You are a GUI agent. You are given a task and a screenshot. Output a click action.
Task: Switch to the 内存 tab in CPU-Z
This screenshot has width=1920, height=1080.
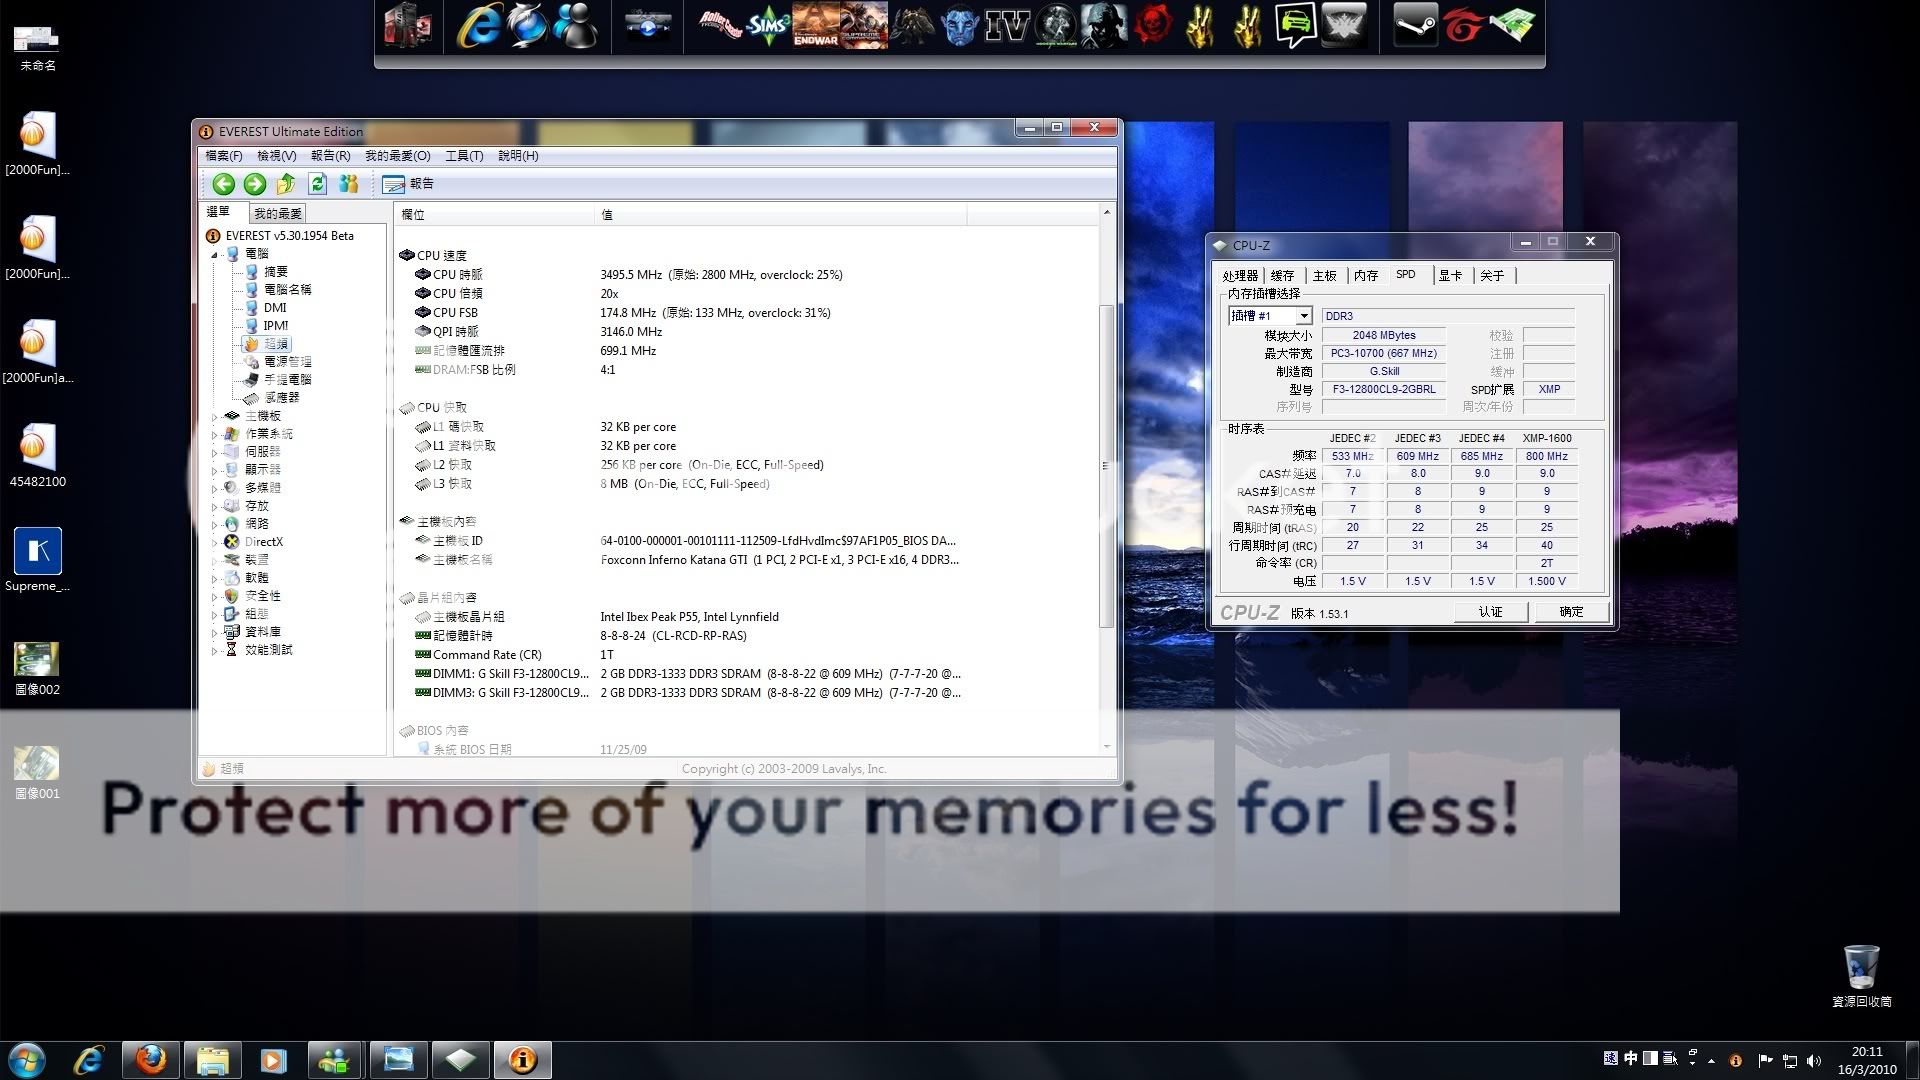coord(1366,275)
